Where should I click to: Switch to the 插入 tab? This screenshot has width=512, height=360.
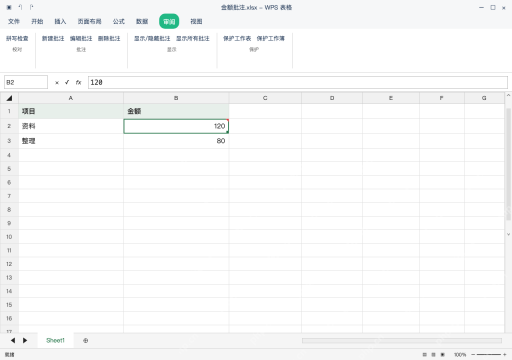click(60, 21)
